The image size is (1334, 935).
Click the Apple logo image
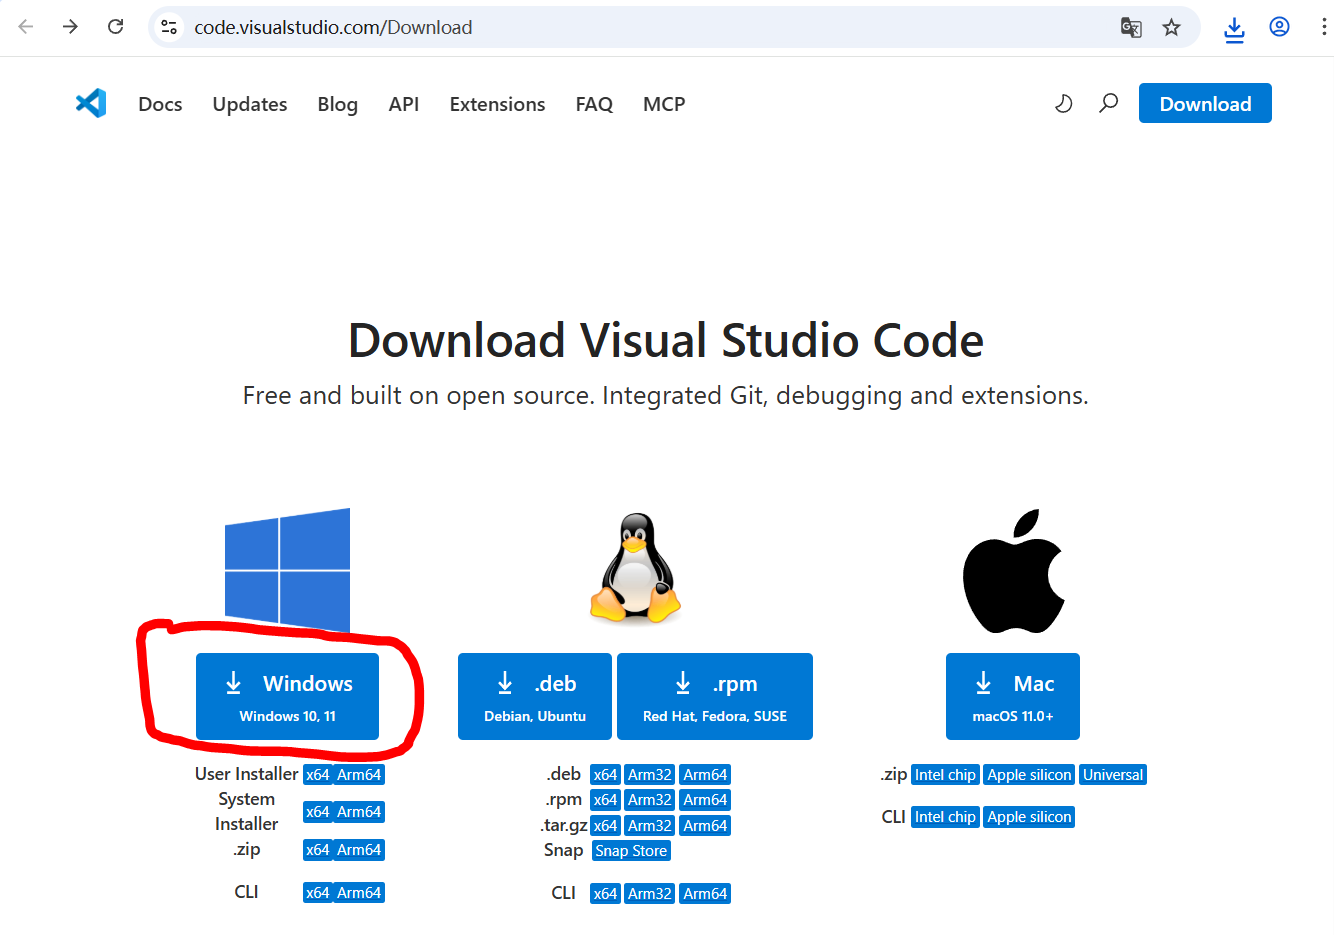(1013, 571)
